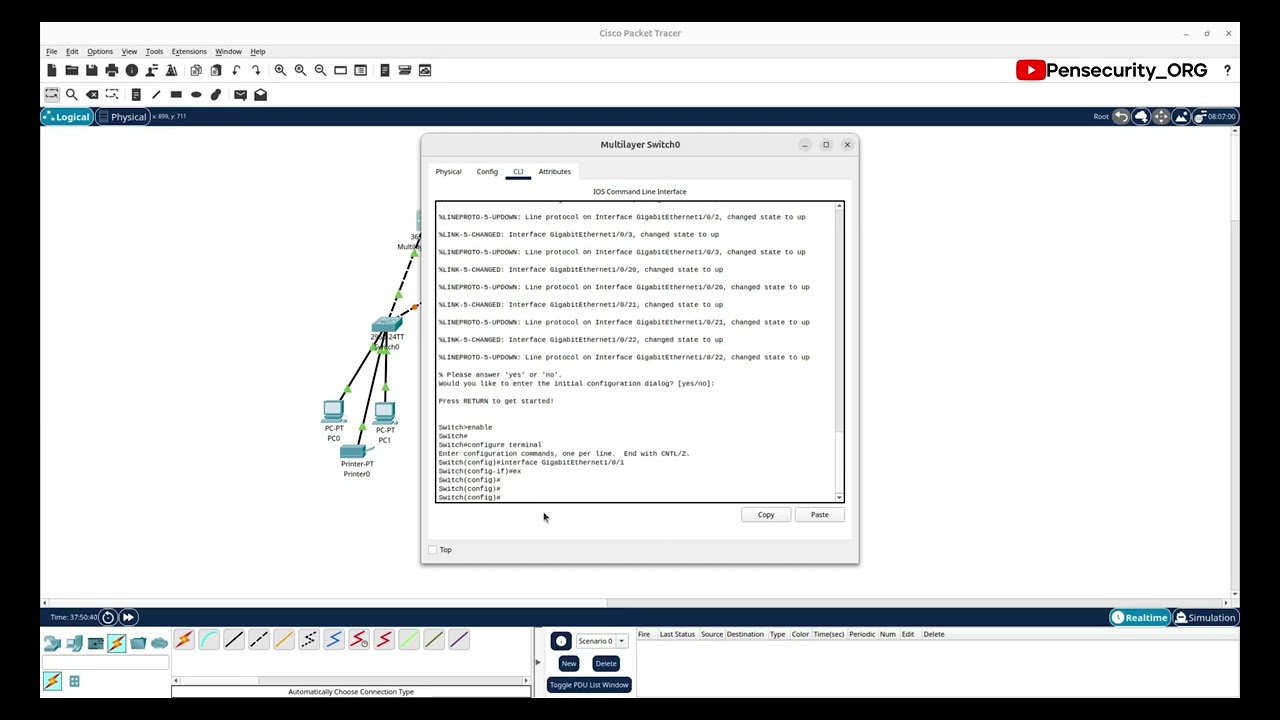Viewport: 1280px width, 720px height.
Task: Activate the Delete tool
Action: [x=92, y=94]
